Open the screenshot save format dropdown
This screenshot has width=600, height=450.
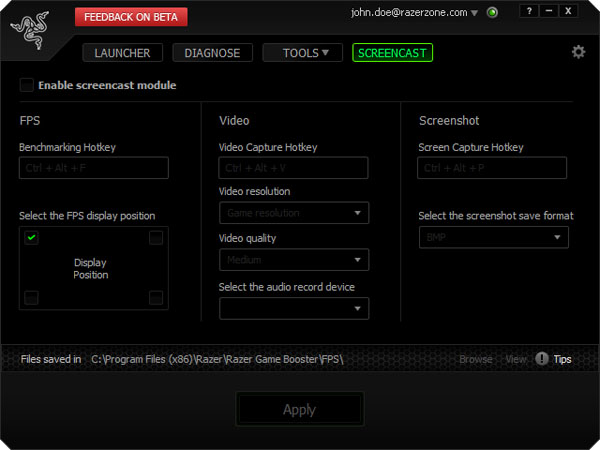[x=494, y=237]
